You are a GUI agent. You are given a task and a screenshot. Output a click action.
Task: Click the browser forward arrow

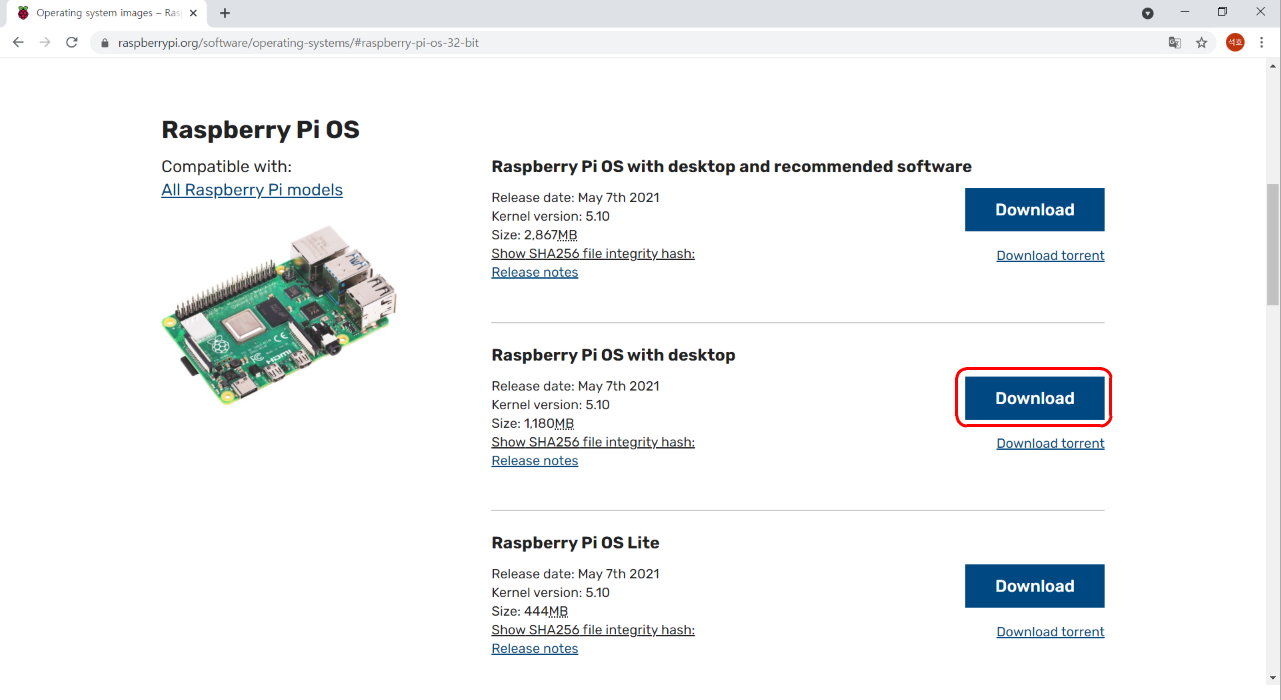click(45, 43)
